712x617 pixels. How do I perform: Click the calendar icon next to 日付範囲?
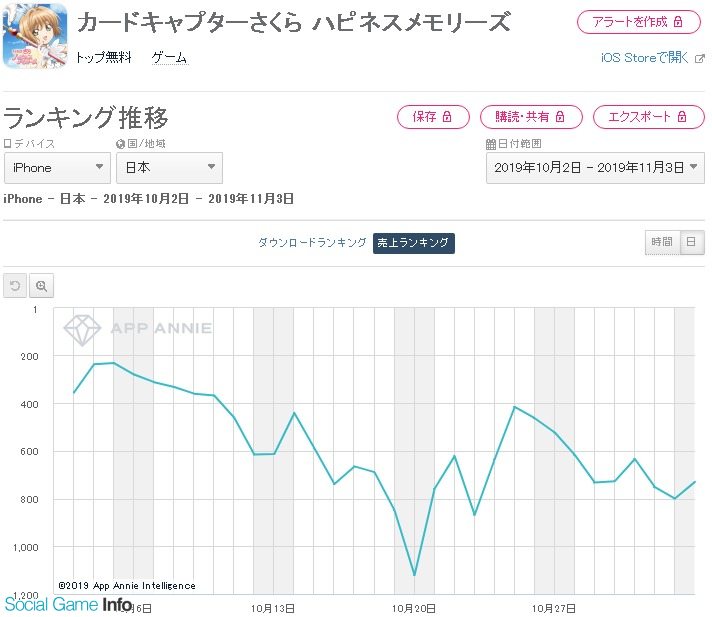point(490,144)
